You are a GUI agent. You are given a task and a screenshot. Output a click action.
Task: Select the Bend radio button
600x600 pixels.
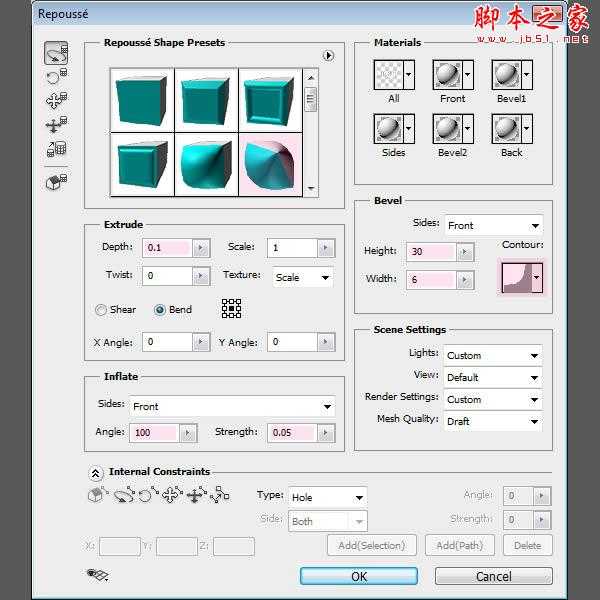(x=160, y=310)
